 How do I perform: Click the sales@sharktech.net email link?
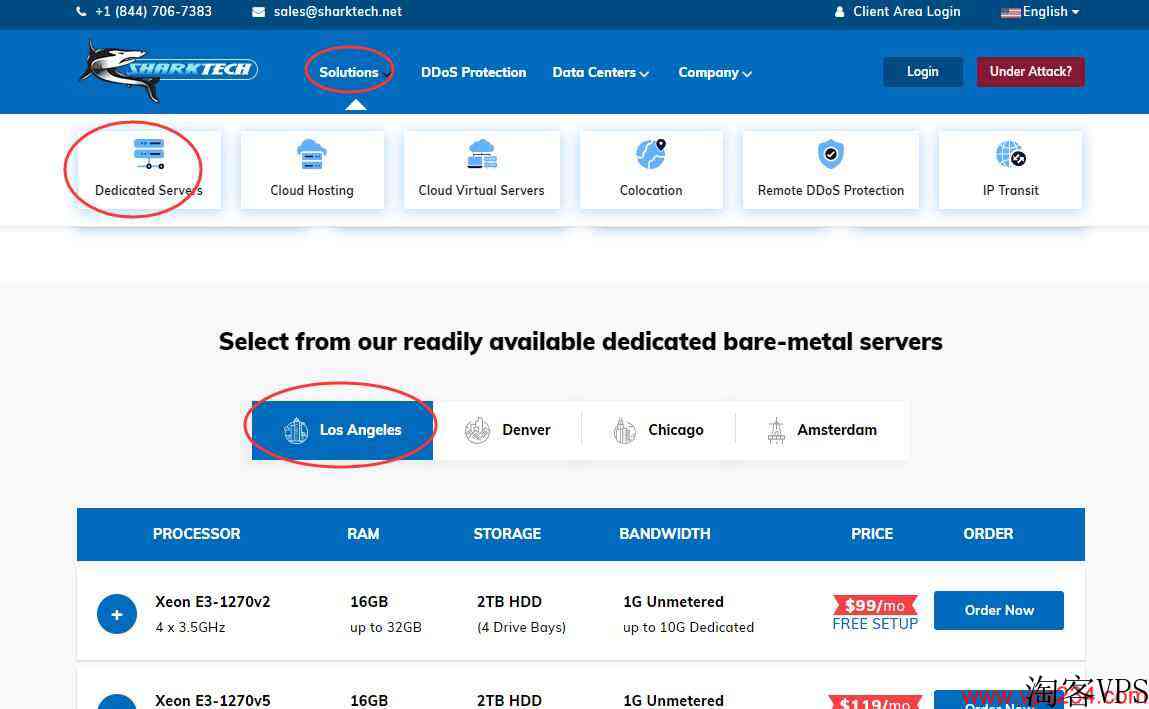(337, 12)
